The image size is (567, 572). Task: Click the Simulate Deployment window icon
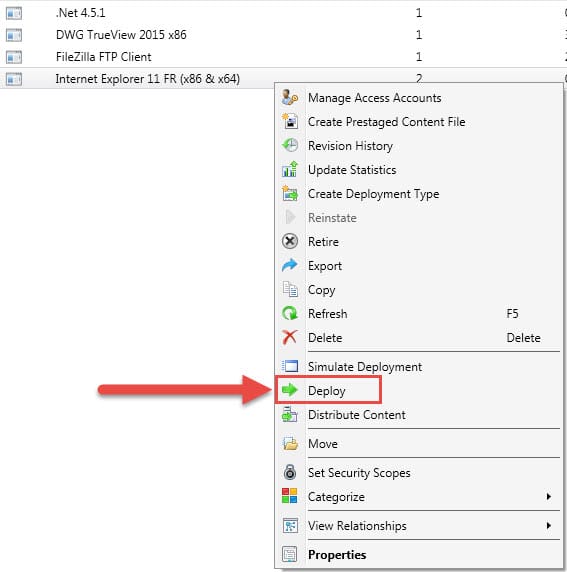click(x=290, y=366)
